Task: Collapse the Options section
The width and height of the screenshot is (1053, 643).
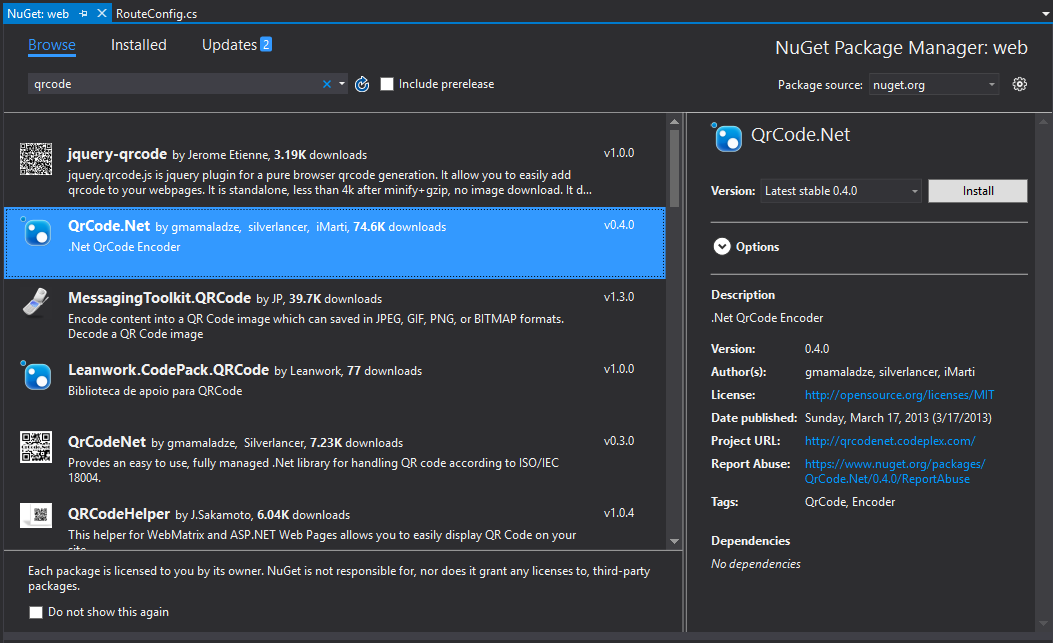Action: tap(722, 246)
